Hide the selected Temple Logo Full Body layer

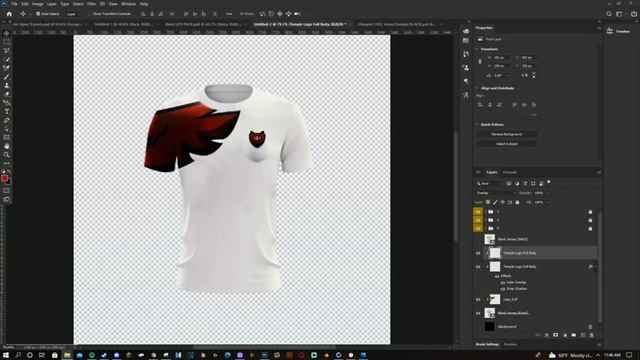478,253
